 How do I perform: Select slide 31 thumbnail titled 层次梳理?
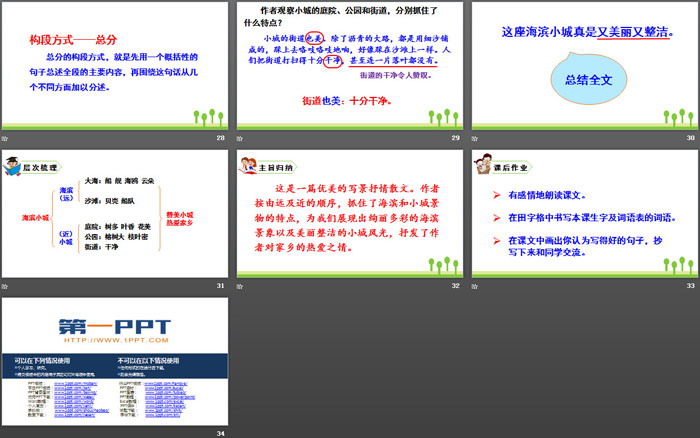(115, 214)
